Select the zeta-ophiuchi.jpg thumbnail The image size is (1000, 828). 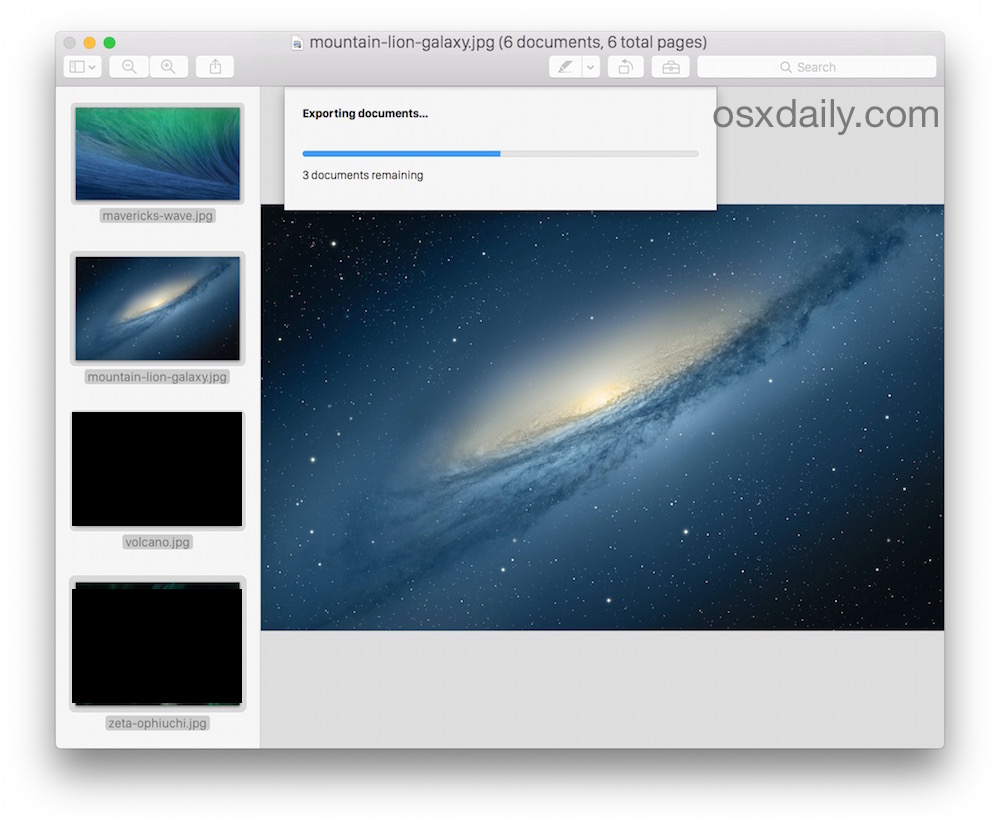(x=156, y=644)
